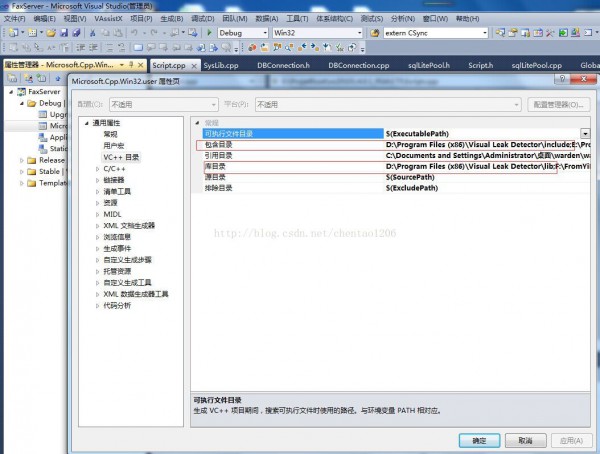Image resolution: width=600 pixels, height=454 pixels.
Task: Select 用户宏 in the tree
Action: [x=114, y=146]
